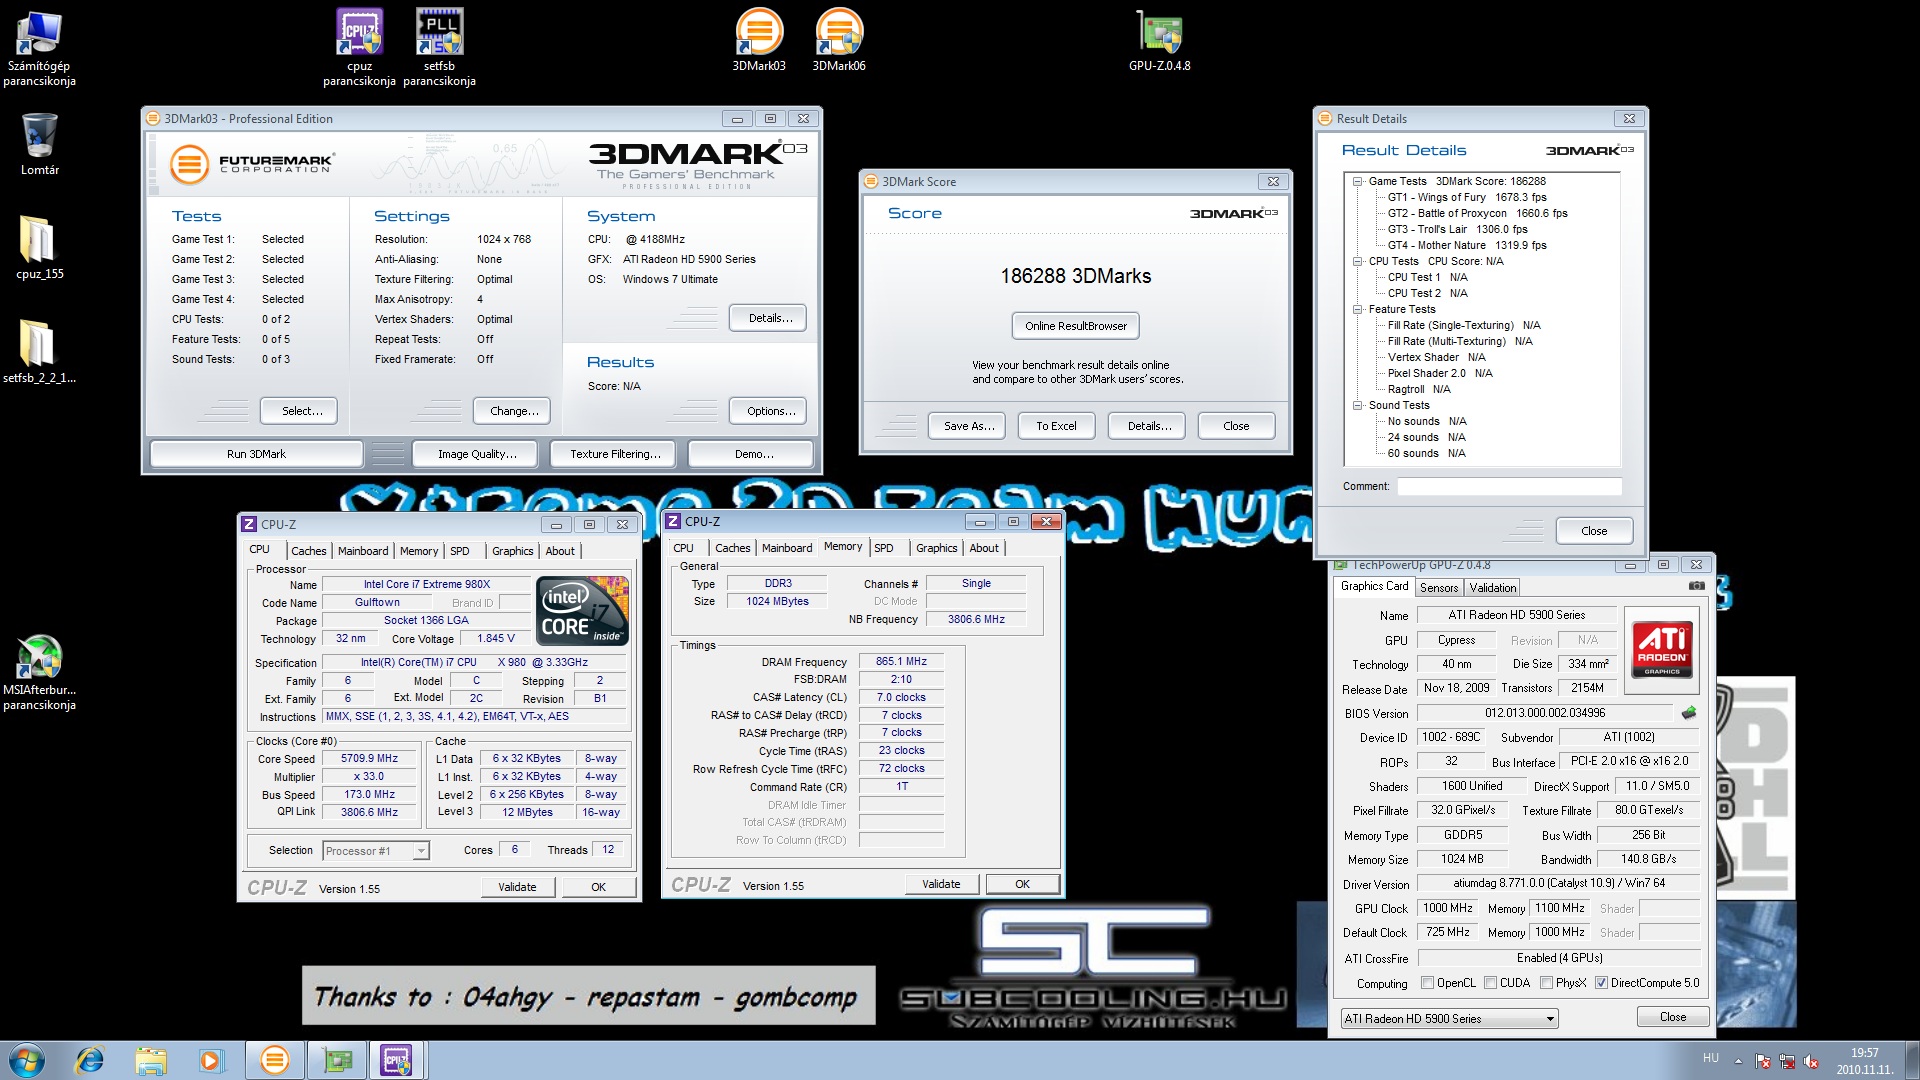Click the Run 3DMark button

tap(256, 454)
